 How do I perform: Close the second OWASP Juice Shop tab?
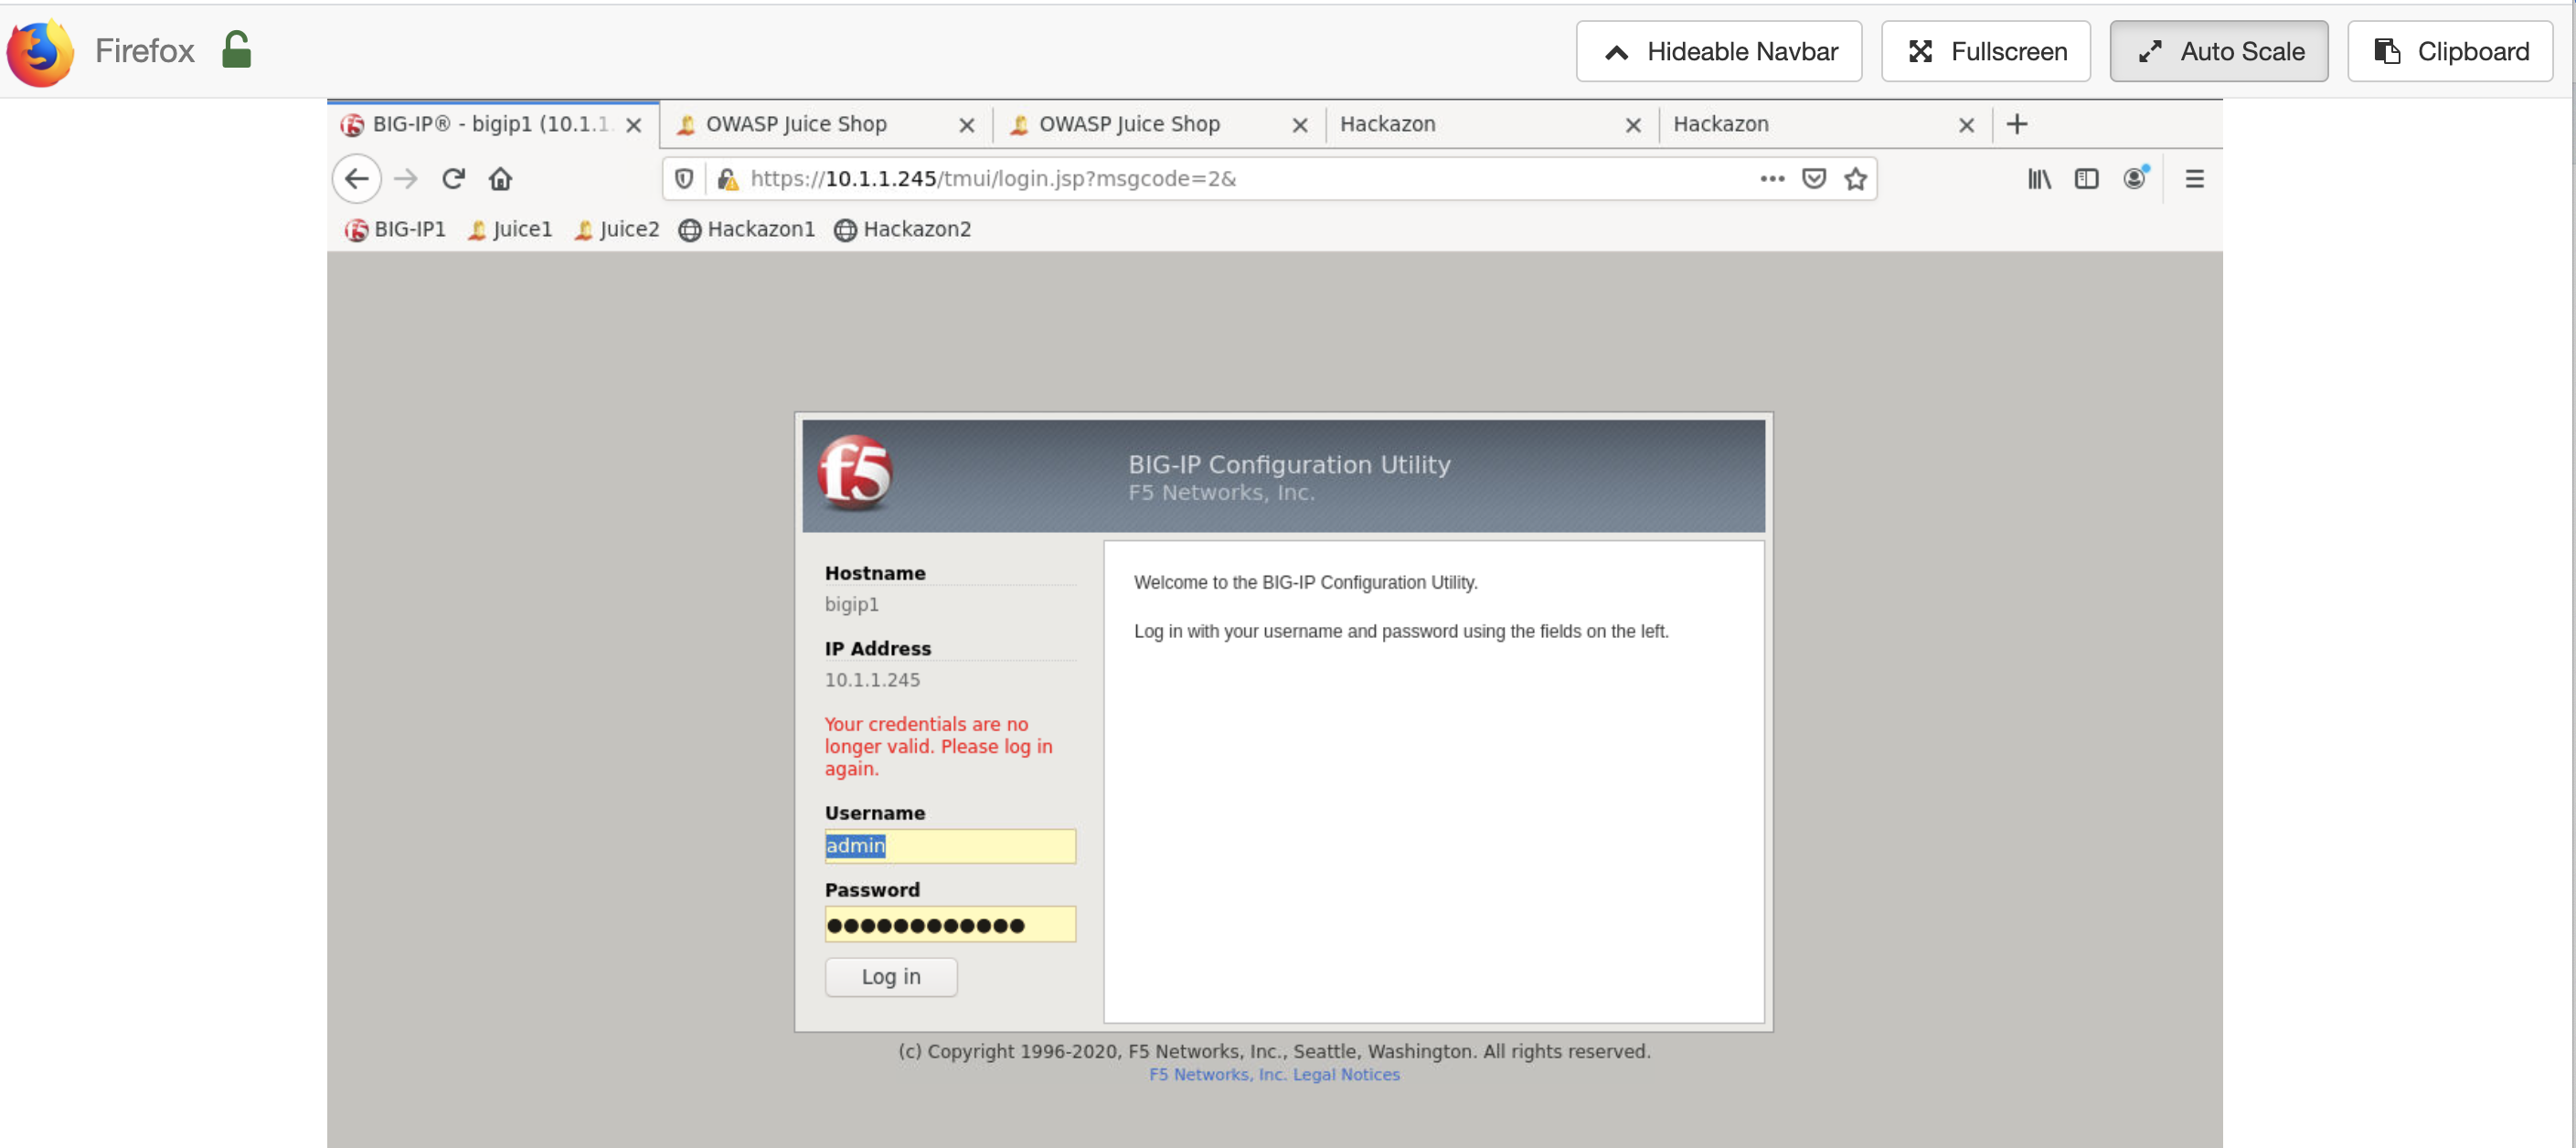1299,125
